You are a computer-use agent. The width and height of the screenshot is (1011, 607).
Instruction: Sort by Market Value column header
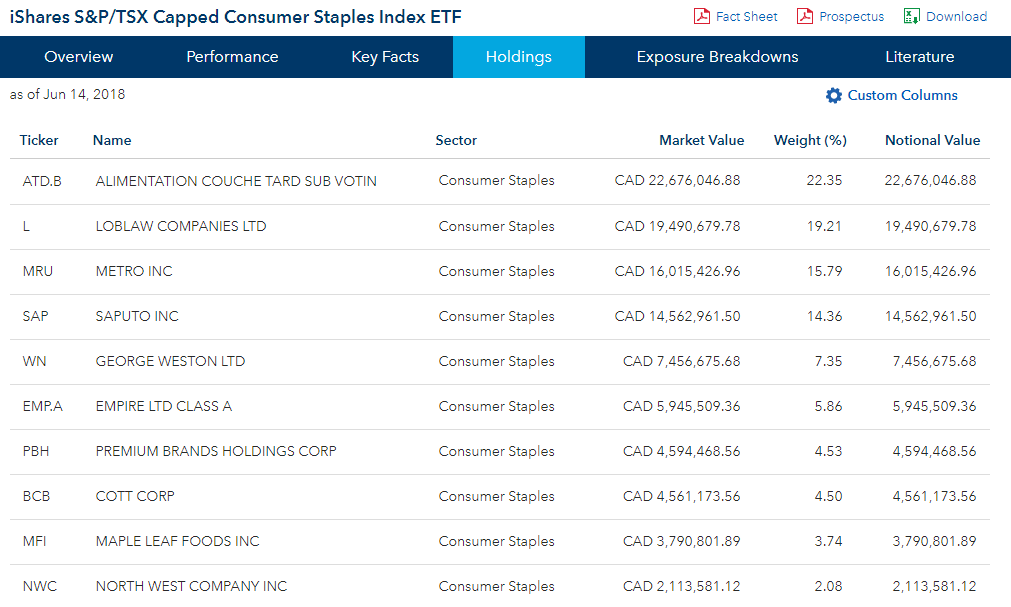pos(701,140)
